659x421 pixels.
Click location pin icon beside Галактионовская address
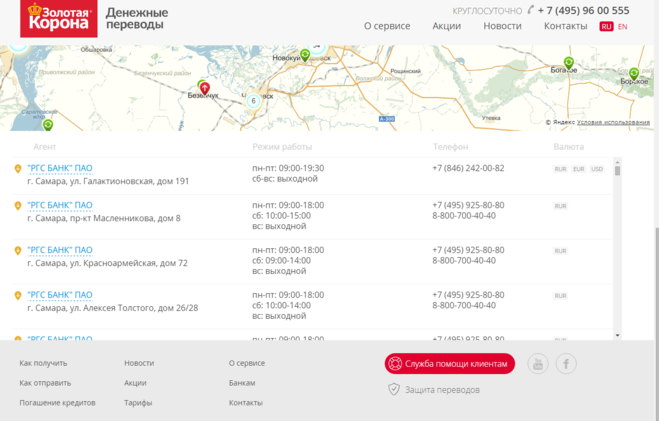[18, 169]
